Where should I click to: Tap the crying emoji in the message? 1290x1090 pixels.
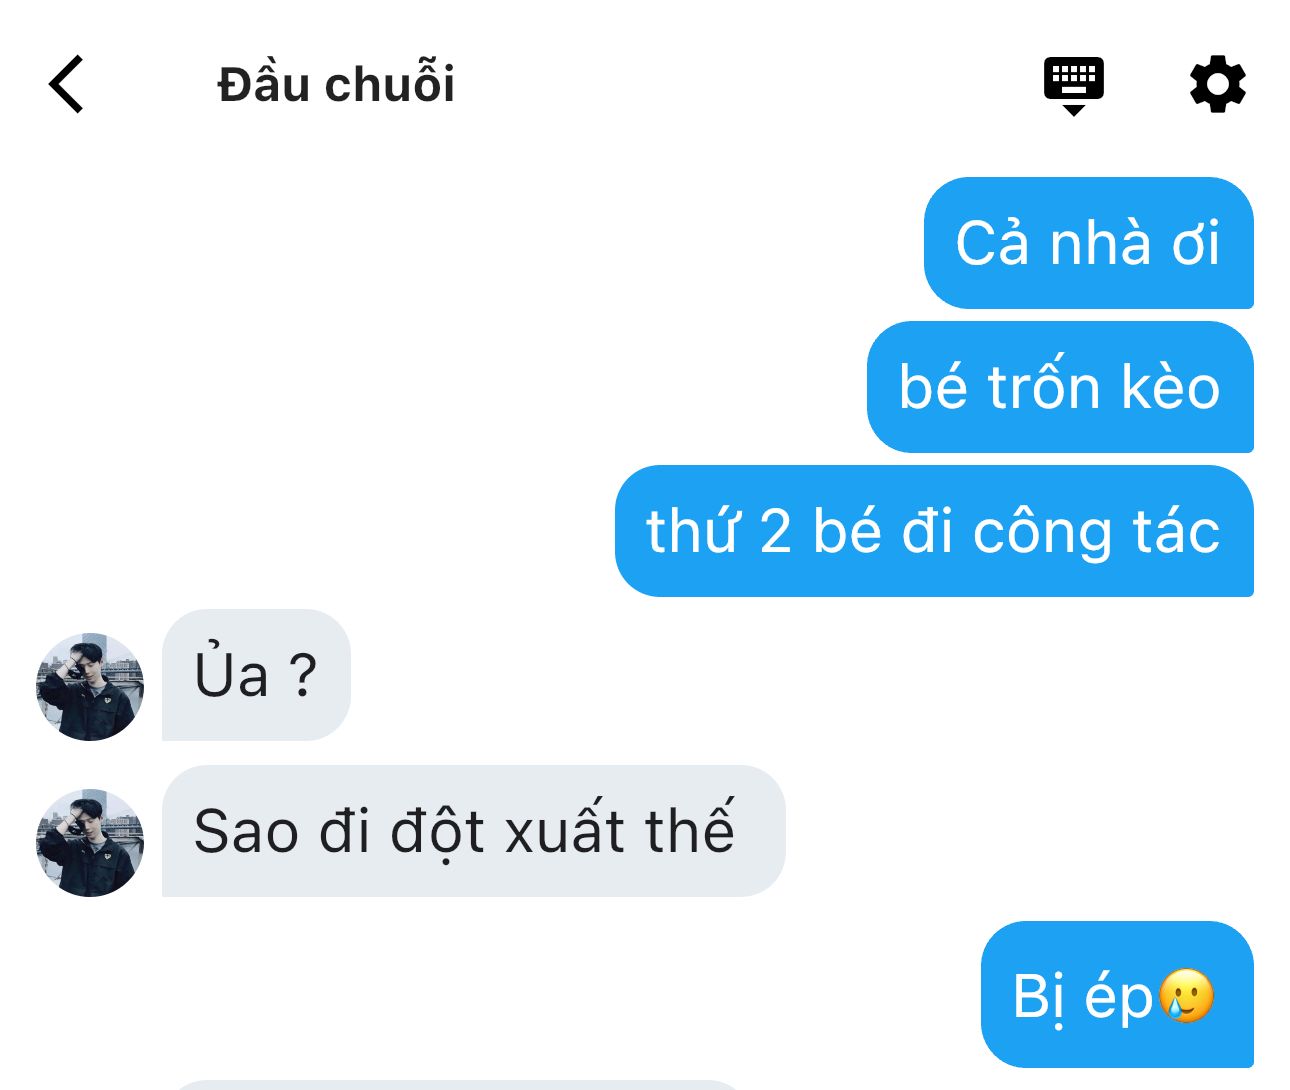click(x=1186, y=996)
